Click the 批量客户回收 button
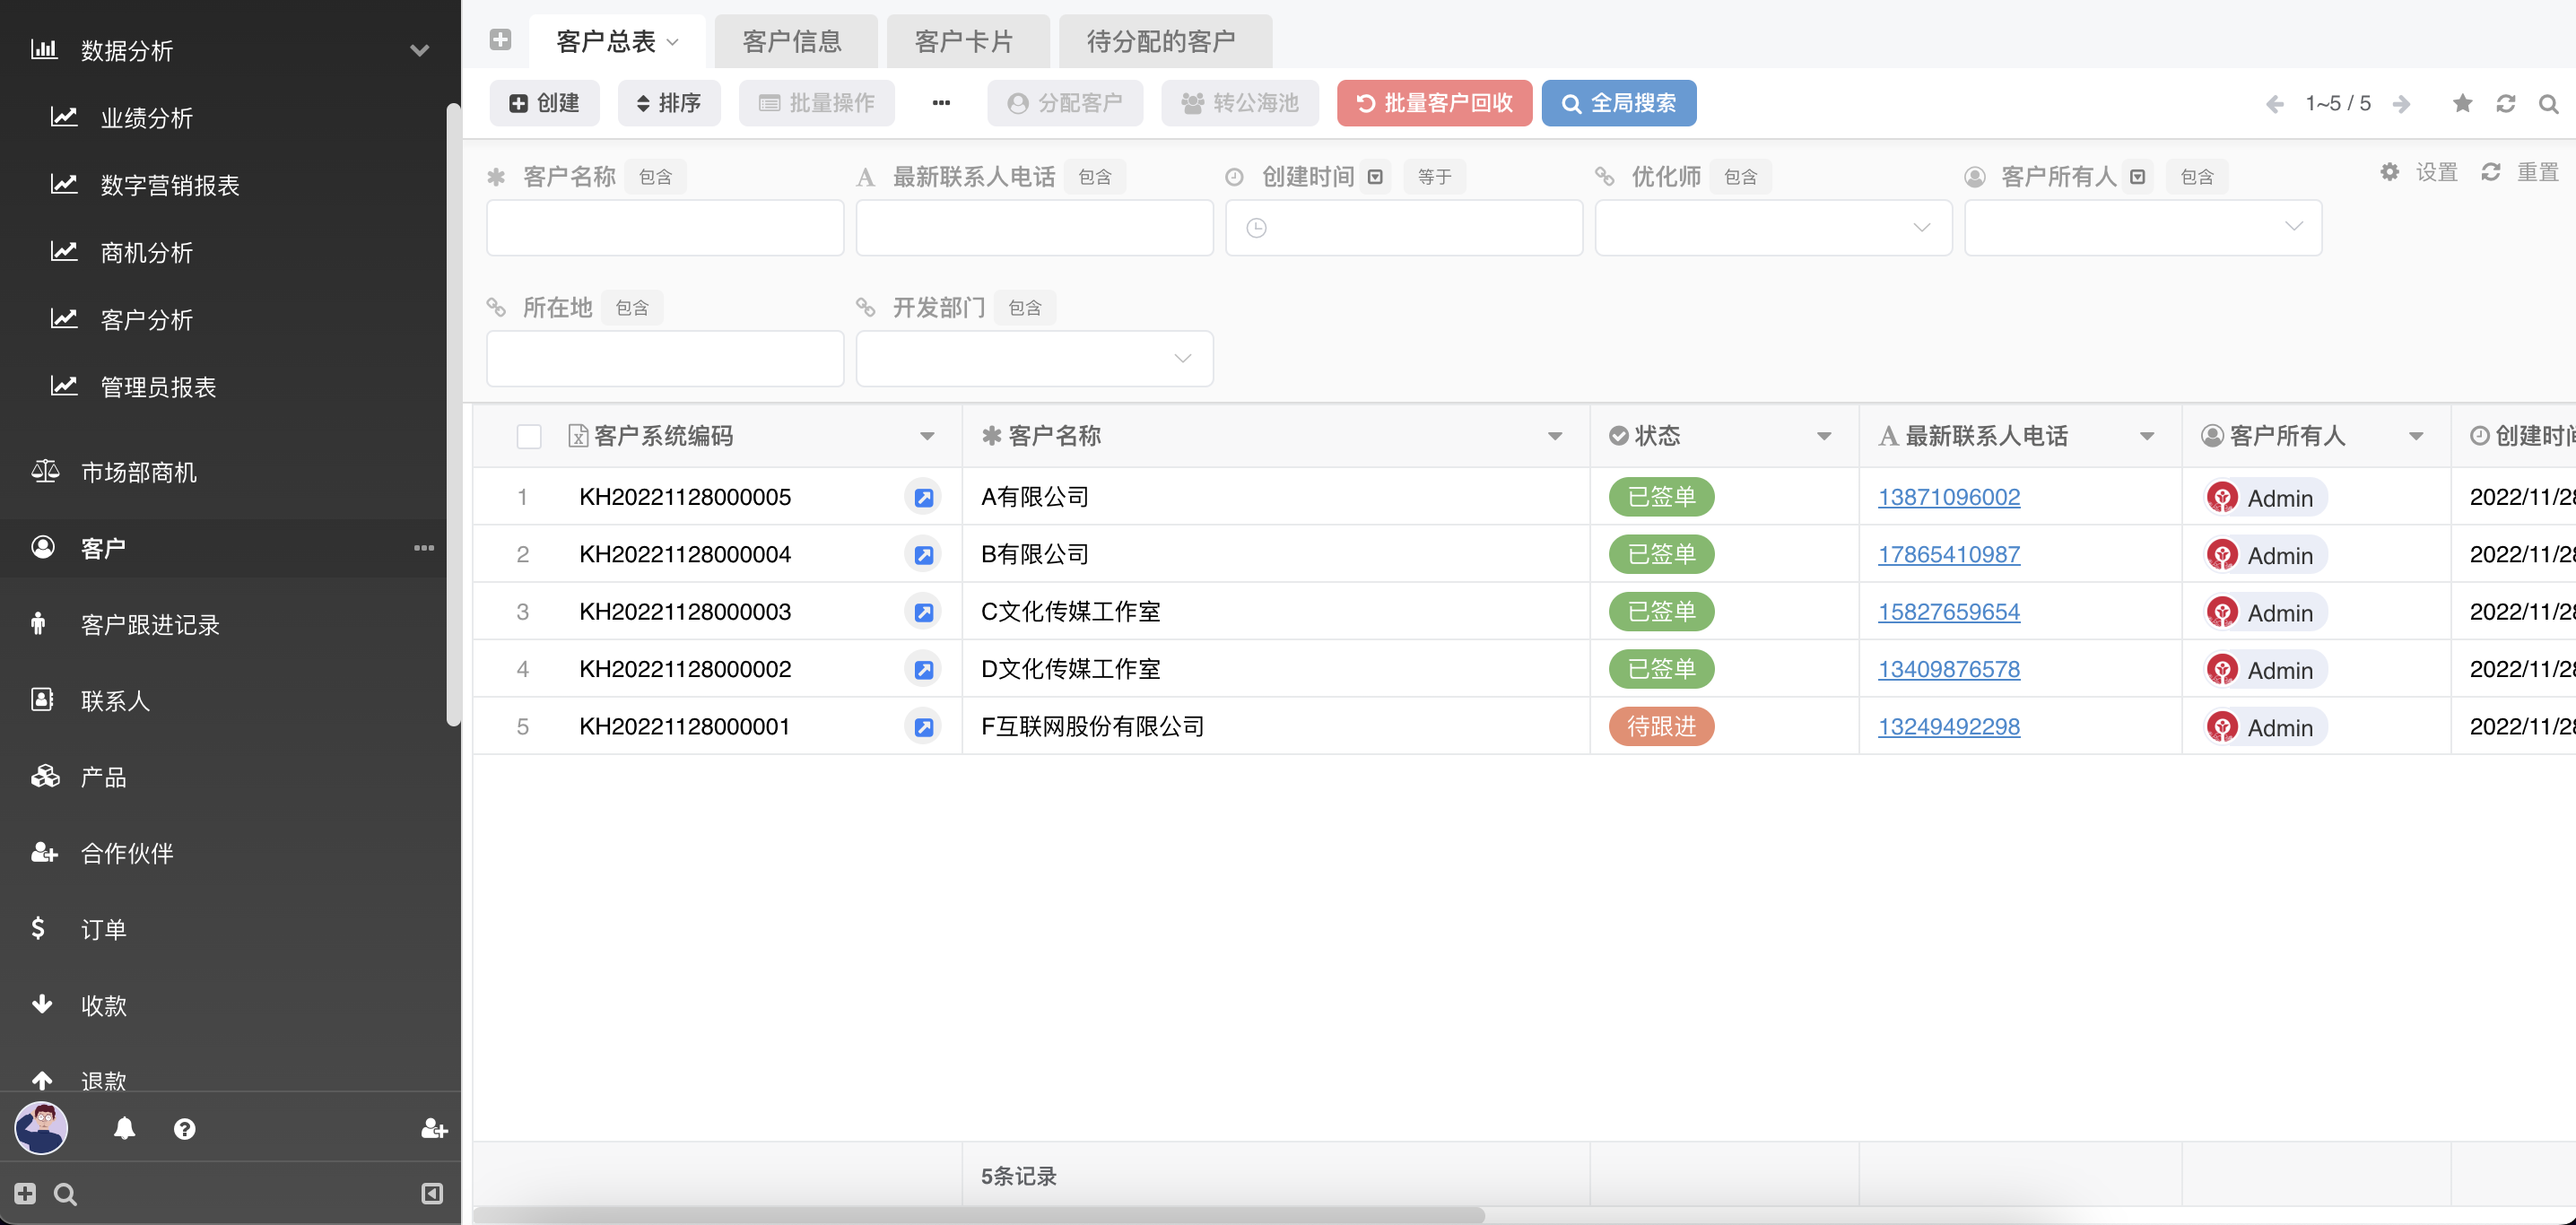 pyautogui.click(x=1434, y=103)
